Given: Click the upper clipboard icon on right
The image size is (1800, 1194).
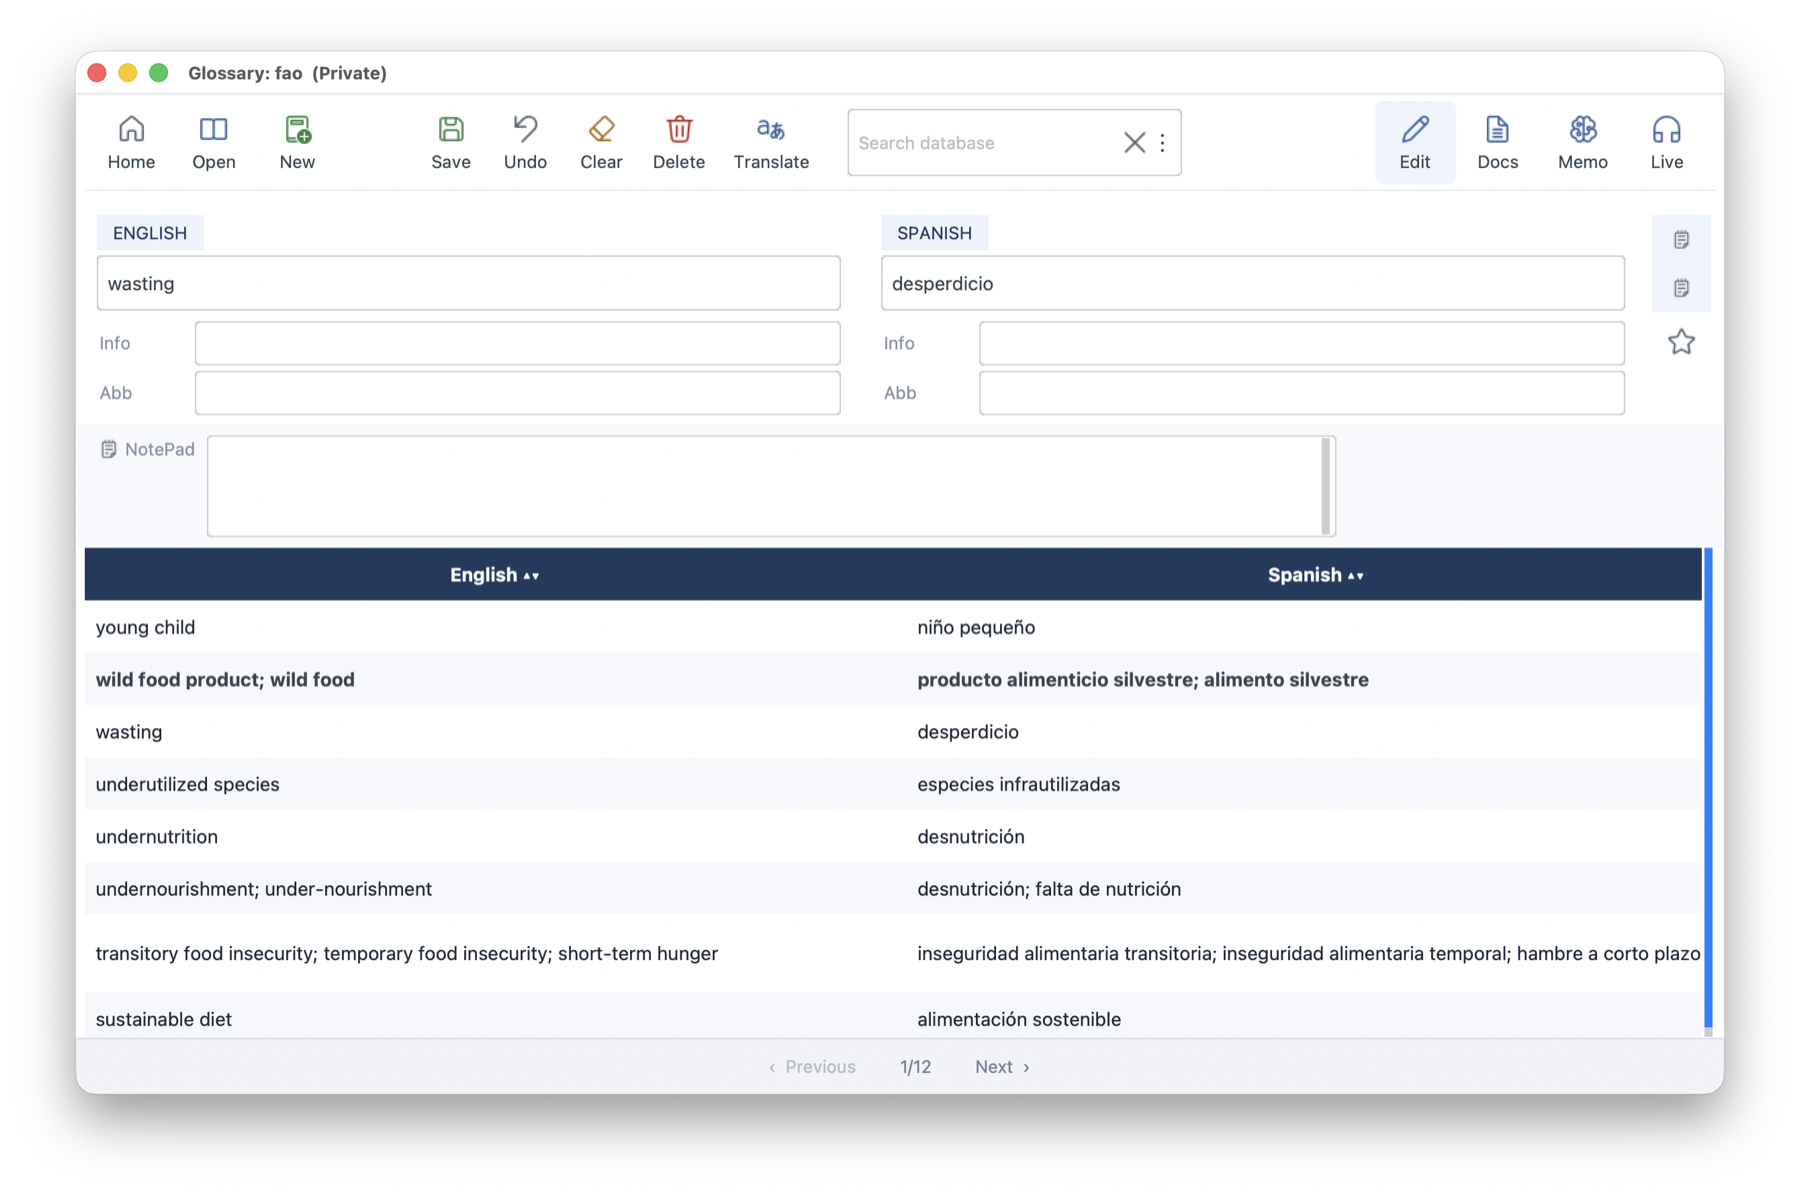Looking at the screenshot, I should [x=1681, y=240].
